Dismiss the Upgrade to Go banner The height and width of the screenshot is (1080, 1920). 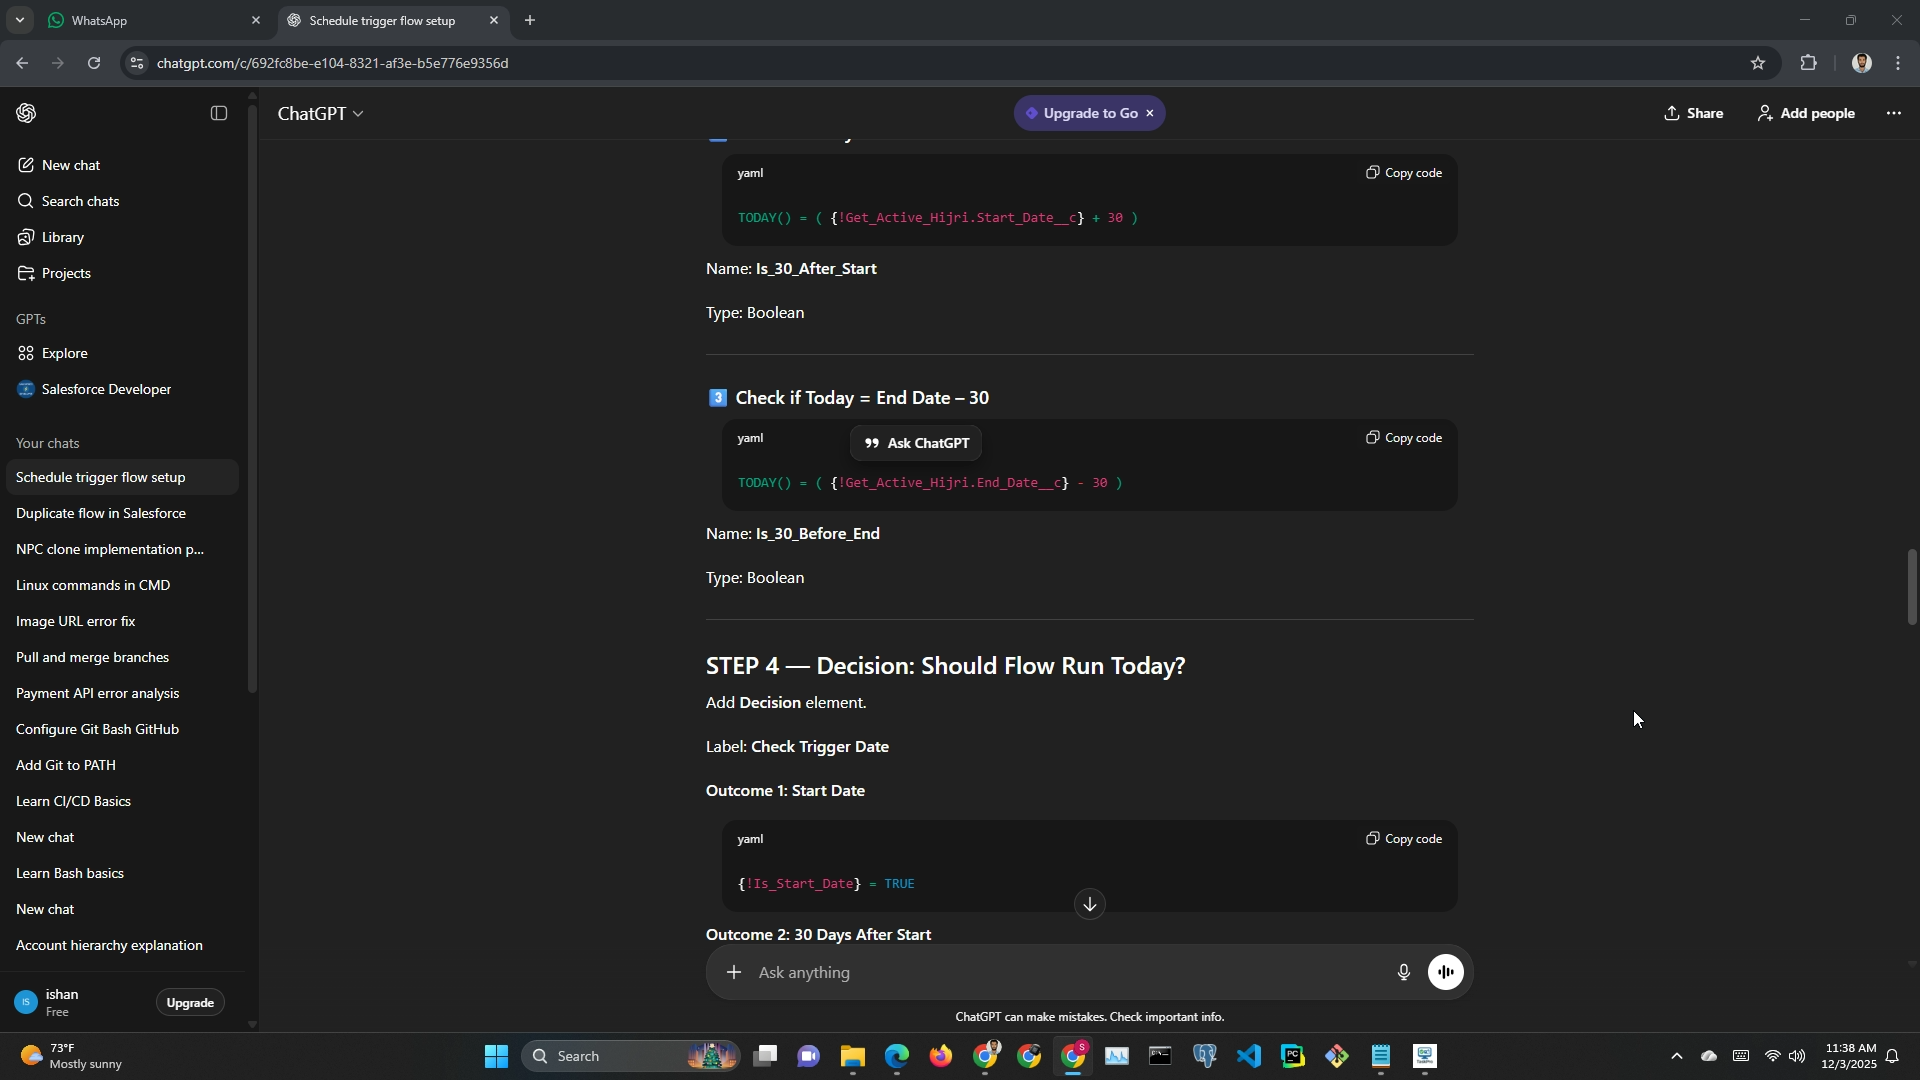[1150, 113]
